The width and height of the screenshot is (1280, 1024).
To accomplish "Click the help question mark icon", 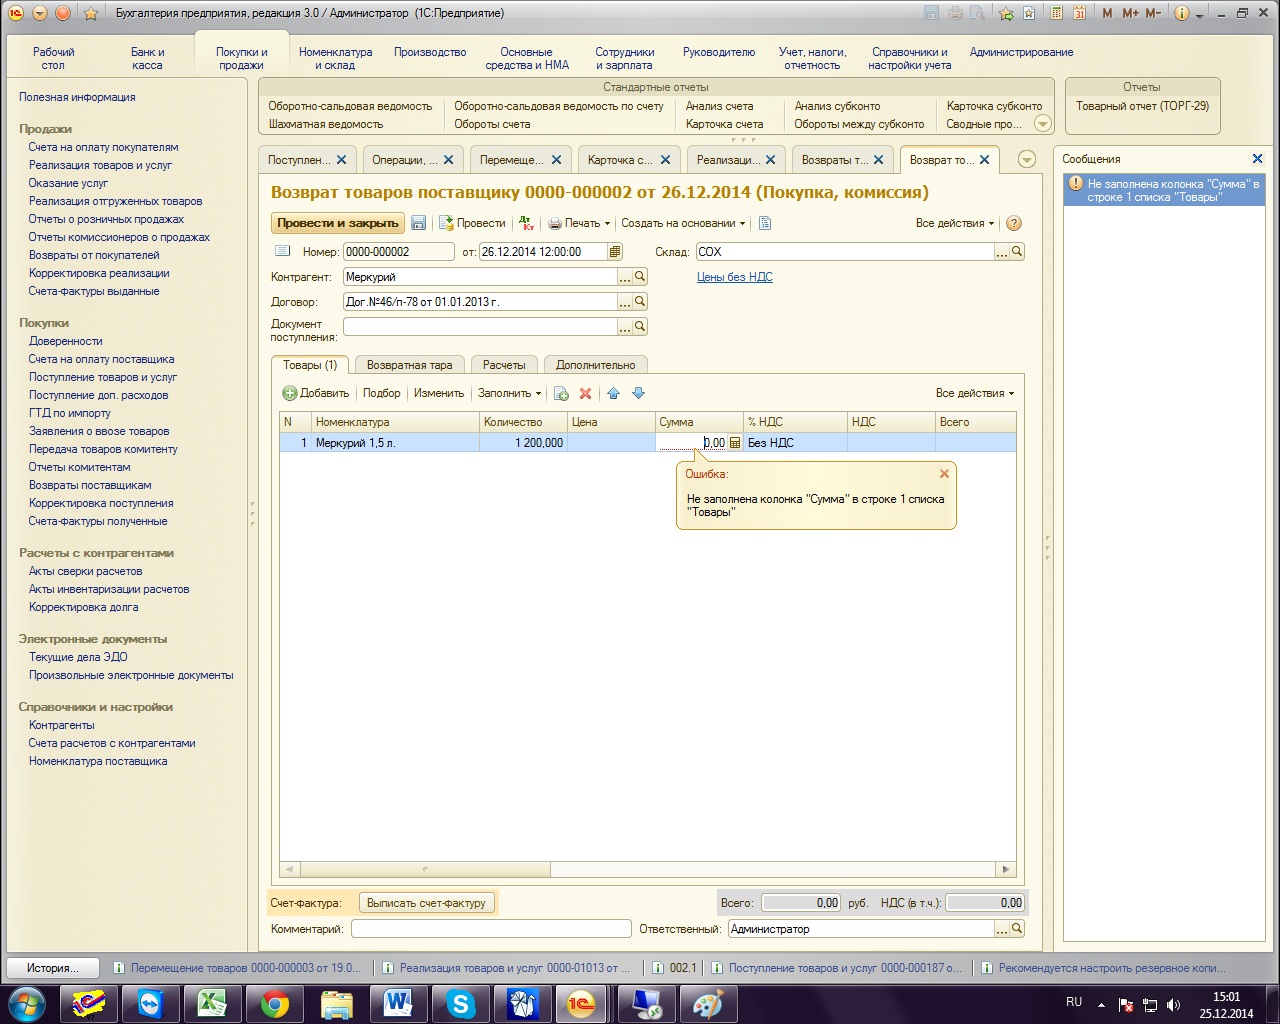I will pos(1013,223).
